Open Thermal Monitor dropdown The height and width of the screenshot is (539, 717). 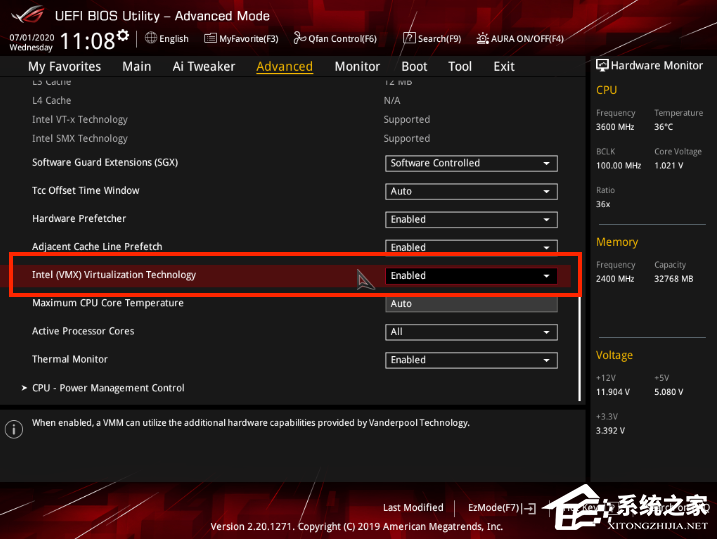[471, 360]
